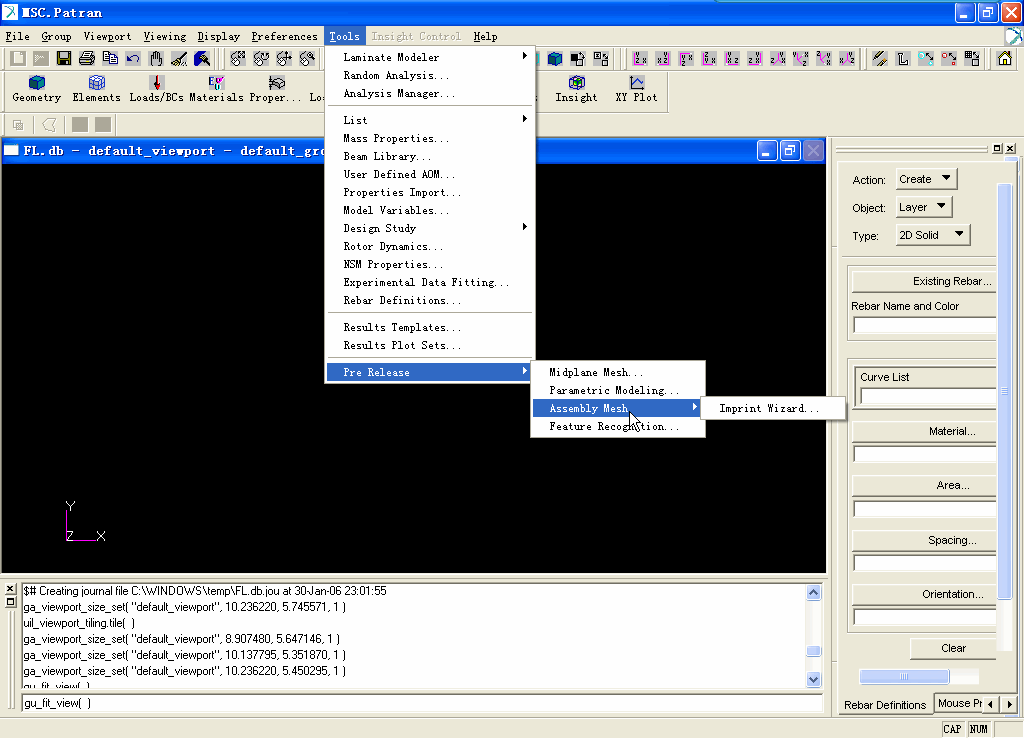Click the File New toolbar icon
The height and width of the screenshot is (738, 1024).
point(18,59)
